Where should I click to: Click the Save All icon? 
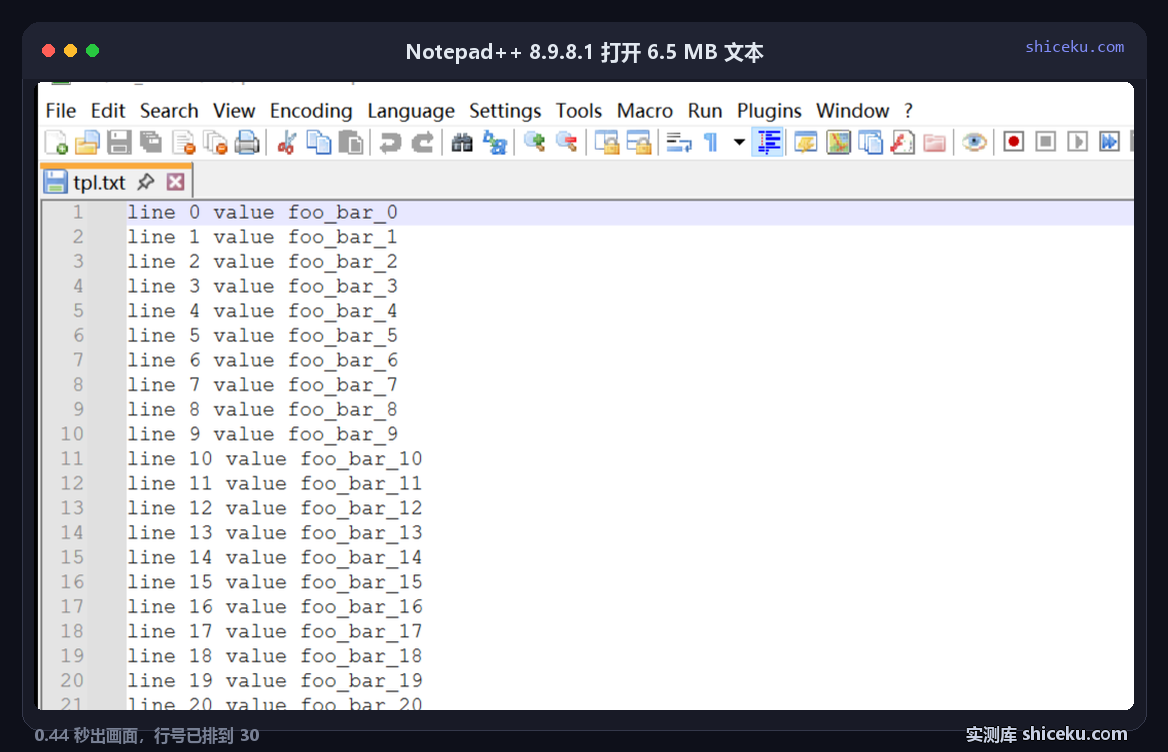click(x=151, y=141)
